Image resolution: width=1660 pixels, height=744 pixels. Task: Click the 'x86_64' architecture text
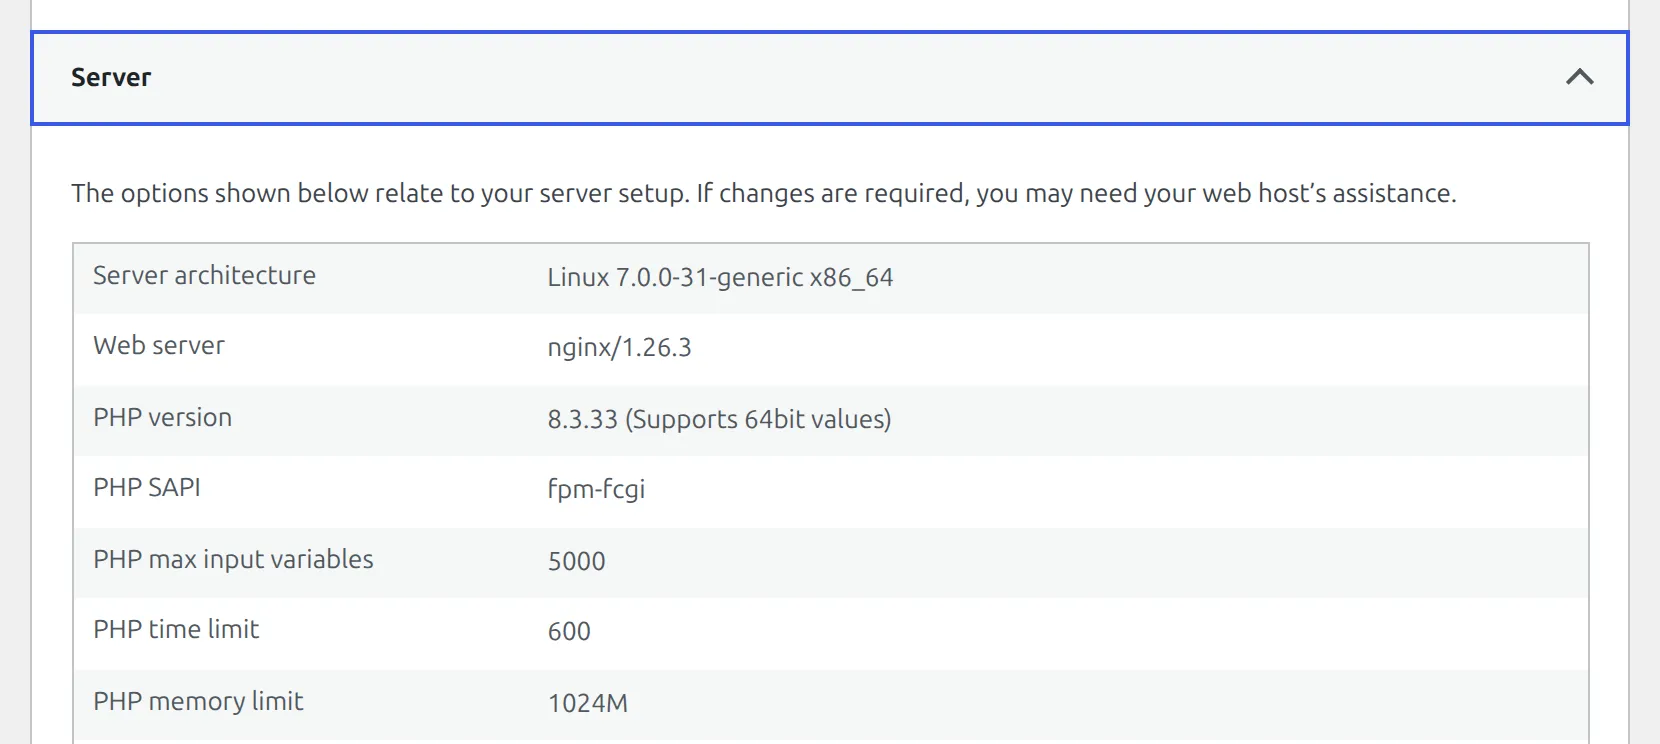click(x=851, y=277)
